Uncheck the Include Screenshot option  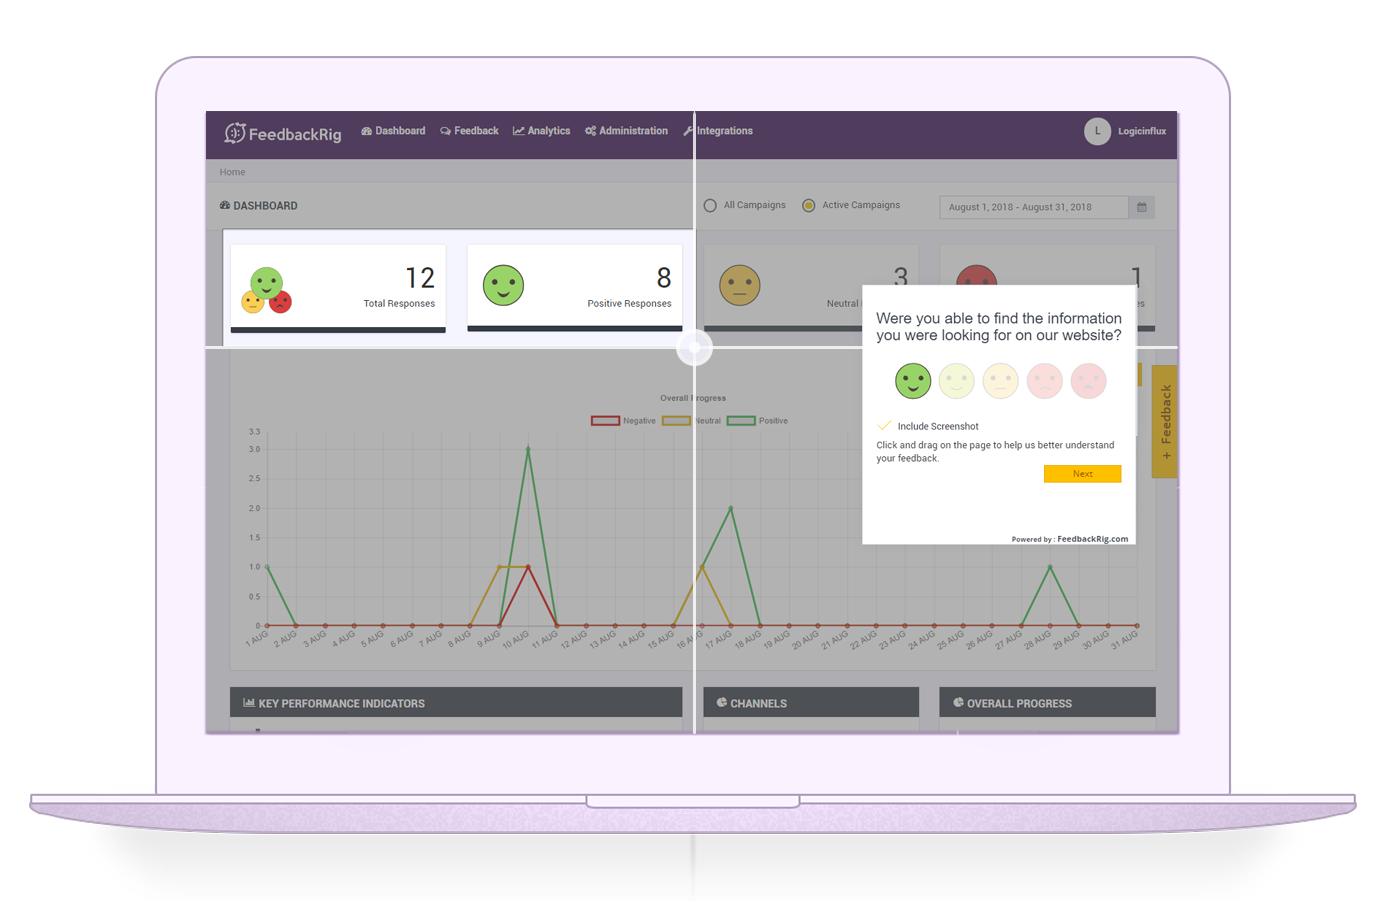(884, 425)
